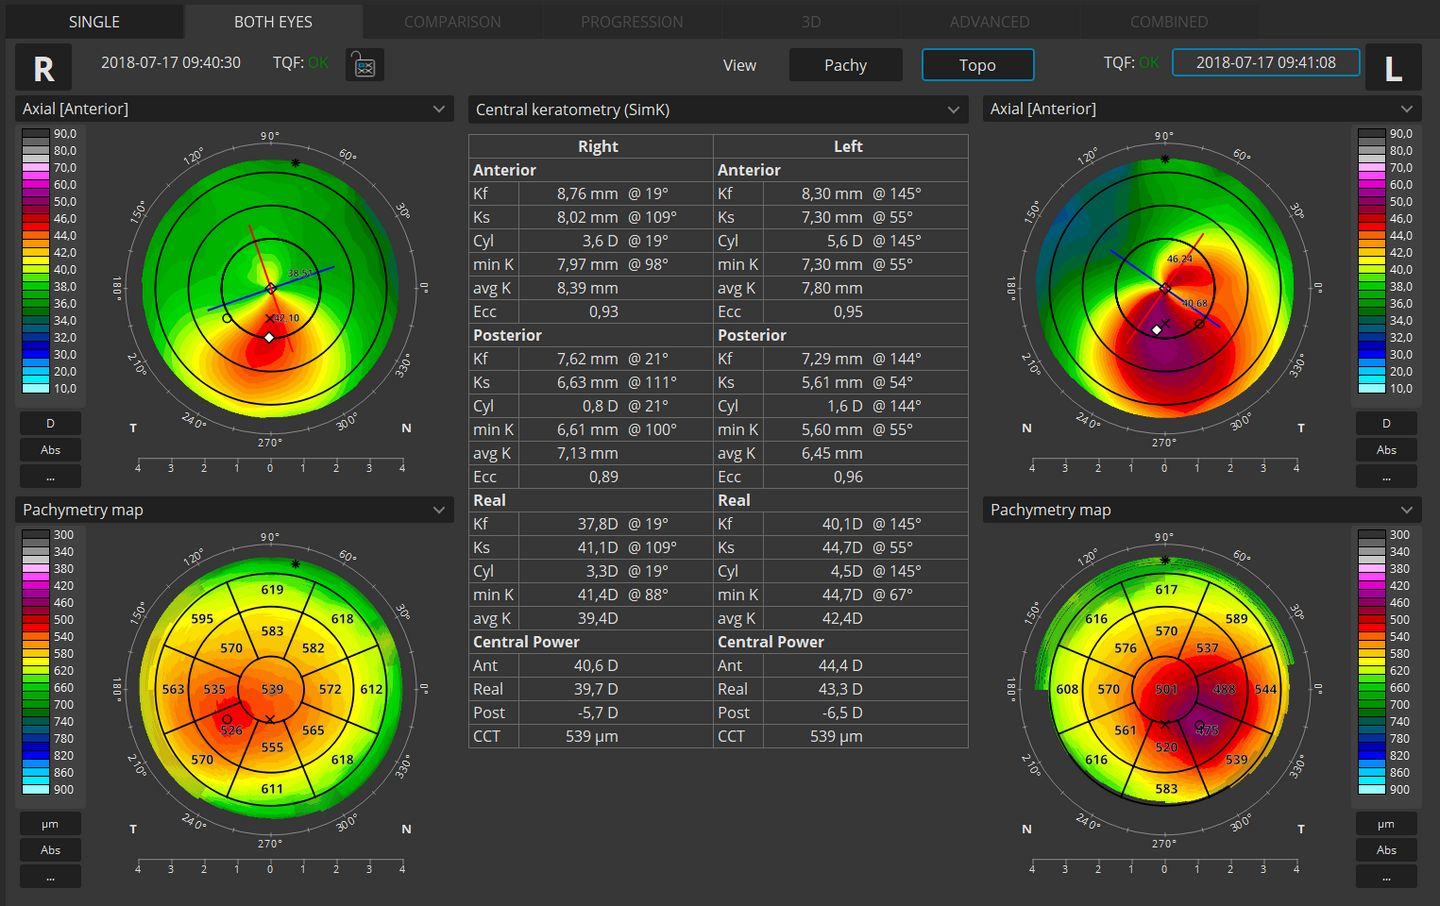Open the COMPARISON tab

[x=452, y=21]
